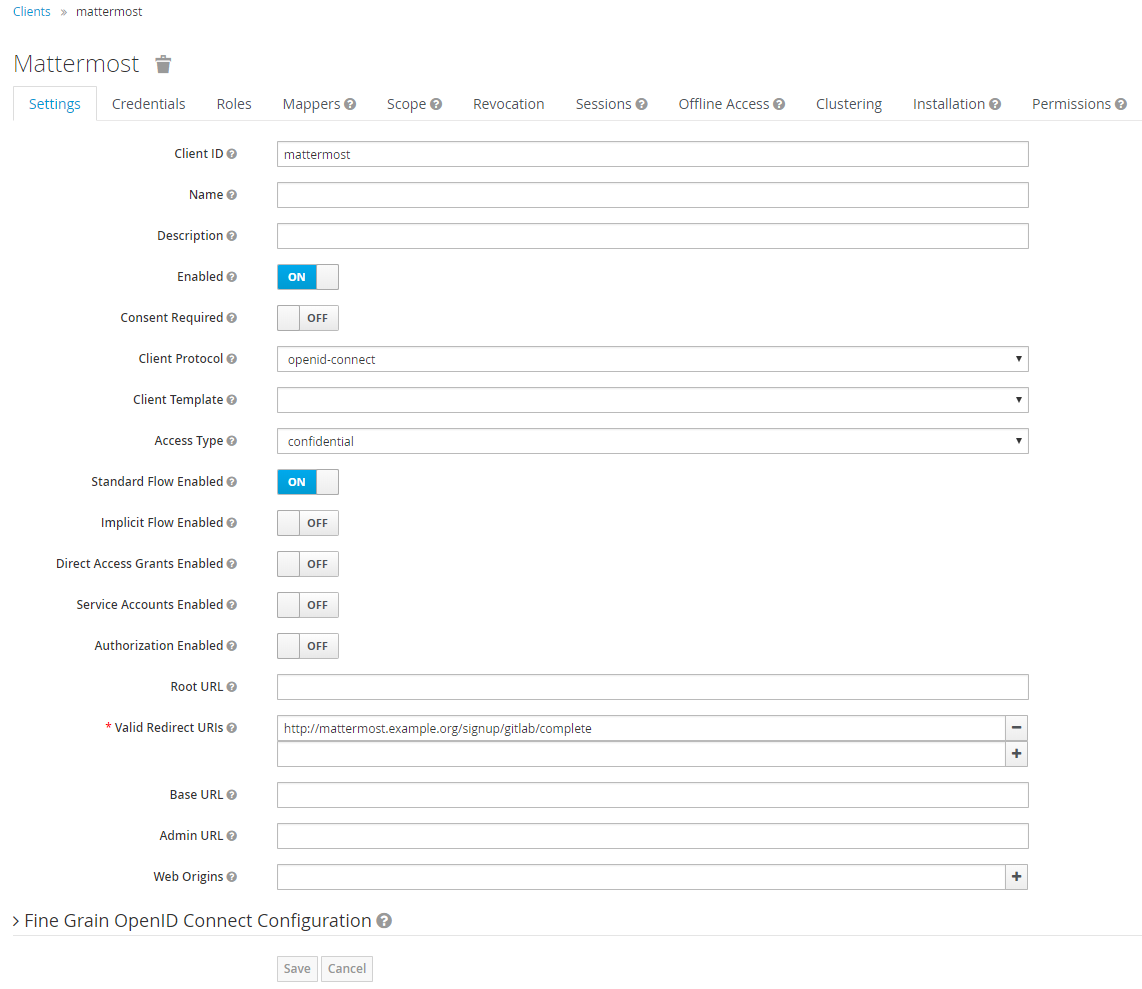Remove the gitlab redirect URI using minus icon
The height and width of the screenshot is (989, 1142).
(1016, 727)
